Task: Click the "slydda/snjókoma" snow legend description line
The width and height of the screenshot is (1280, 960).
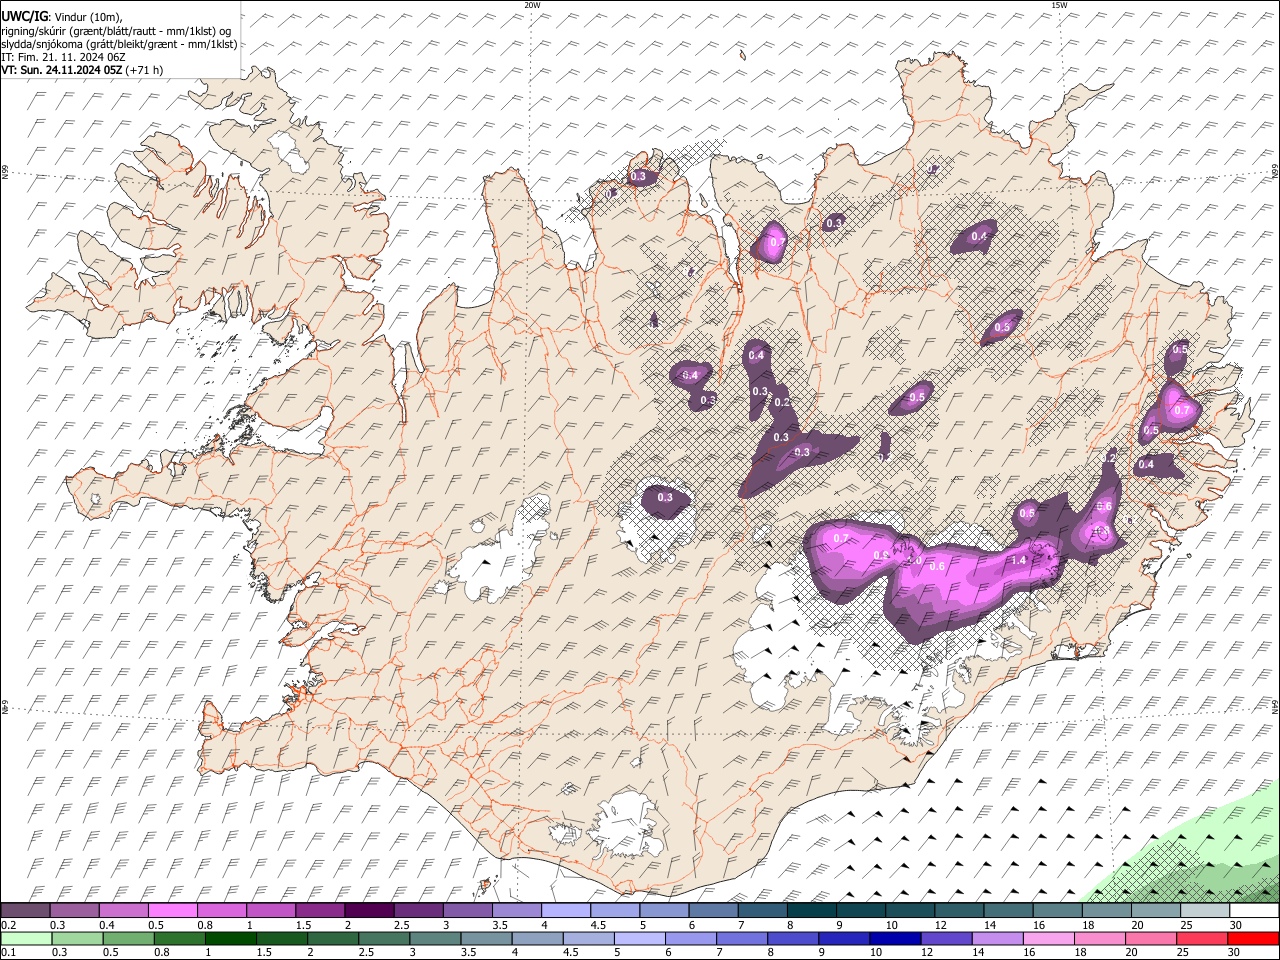Action: (x=119, y=44)
